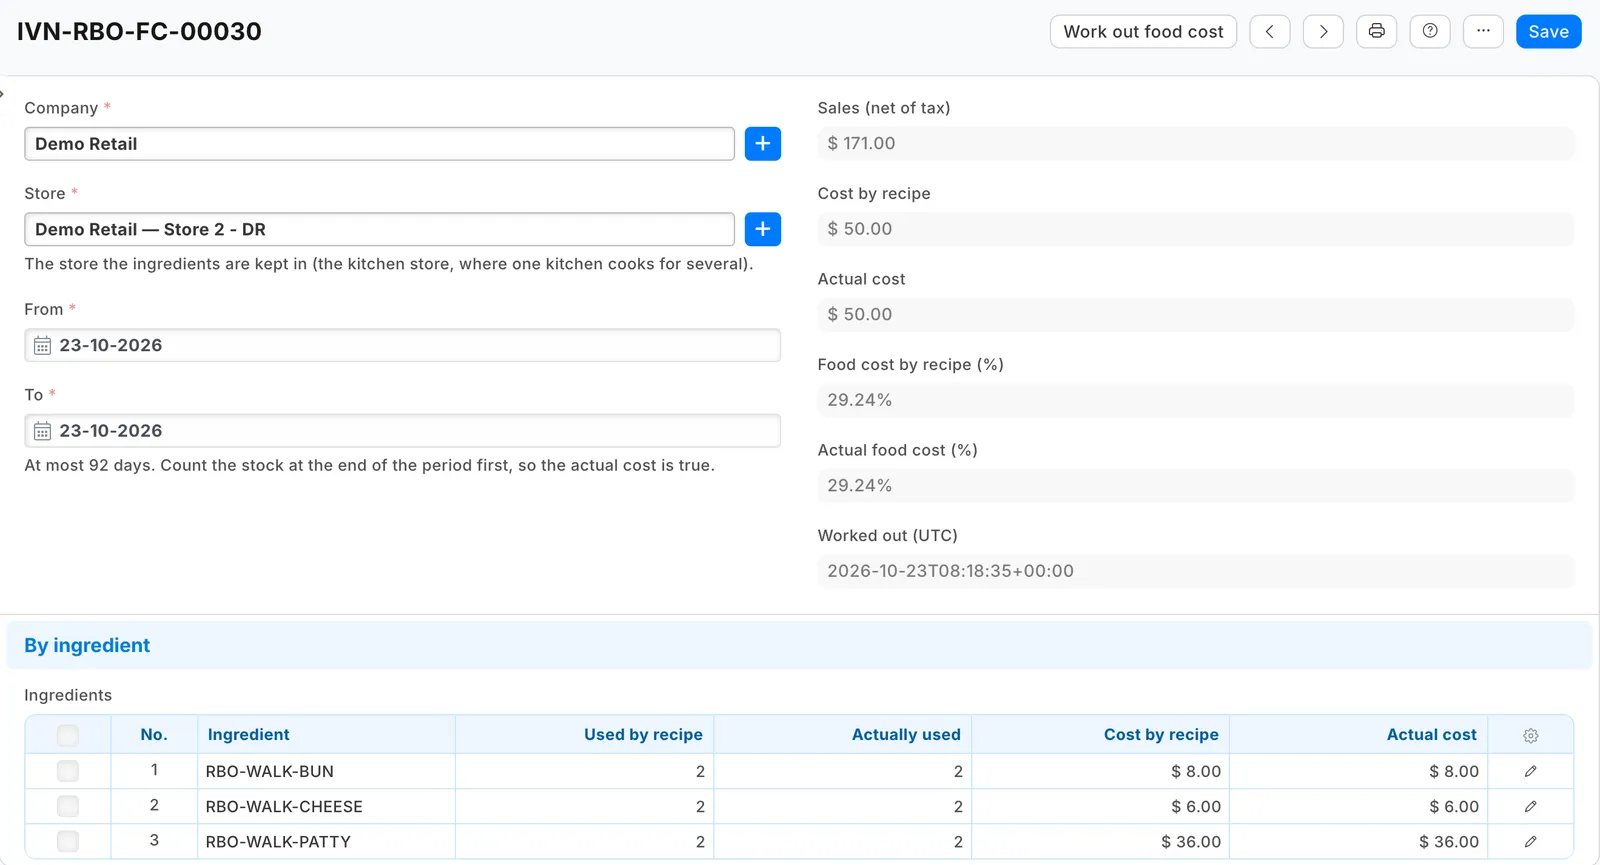Click the Actually used column header
Image resolution: width=1600 pixels, height=865 pixels.
click(x=842, y=735)
